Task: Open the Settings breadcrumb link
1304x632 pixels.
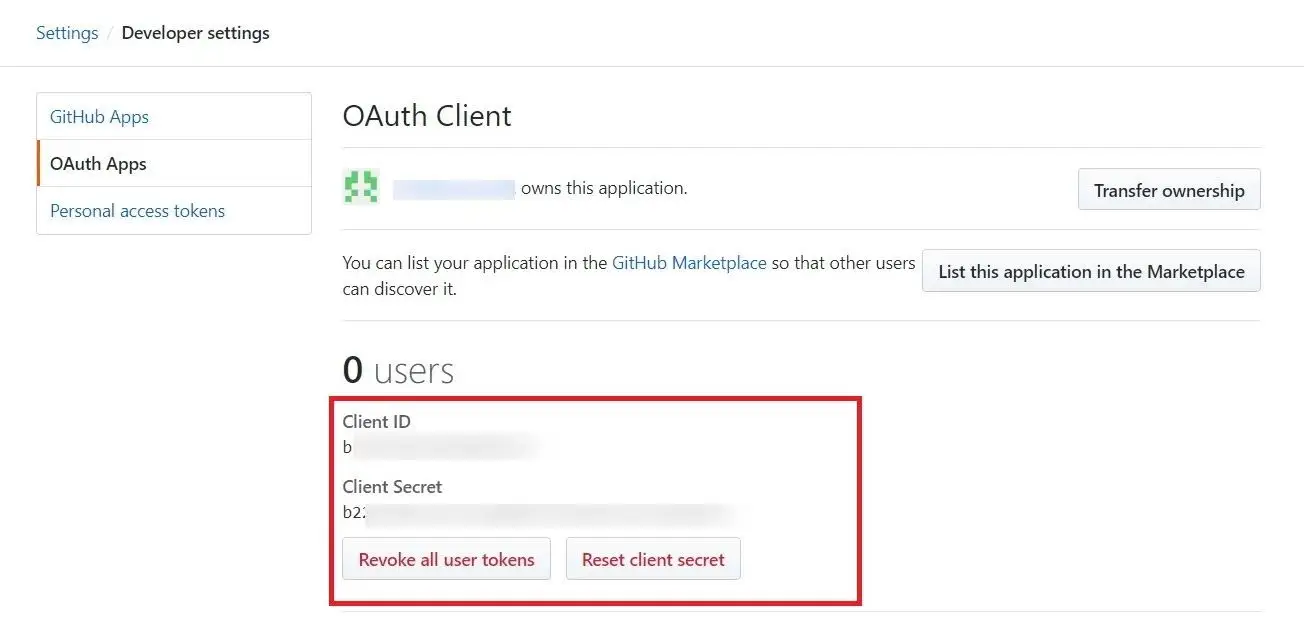Action: click(x=66, y=32)
